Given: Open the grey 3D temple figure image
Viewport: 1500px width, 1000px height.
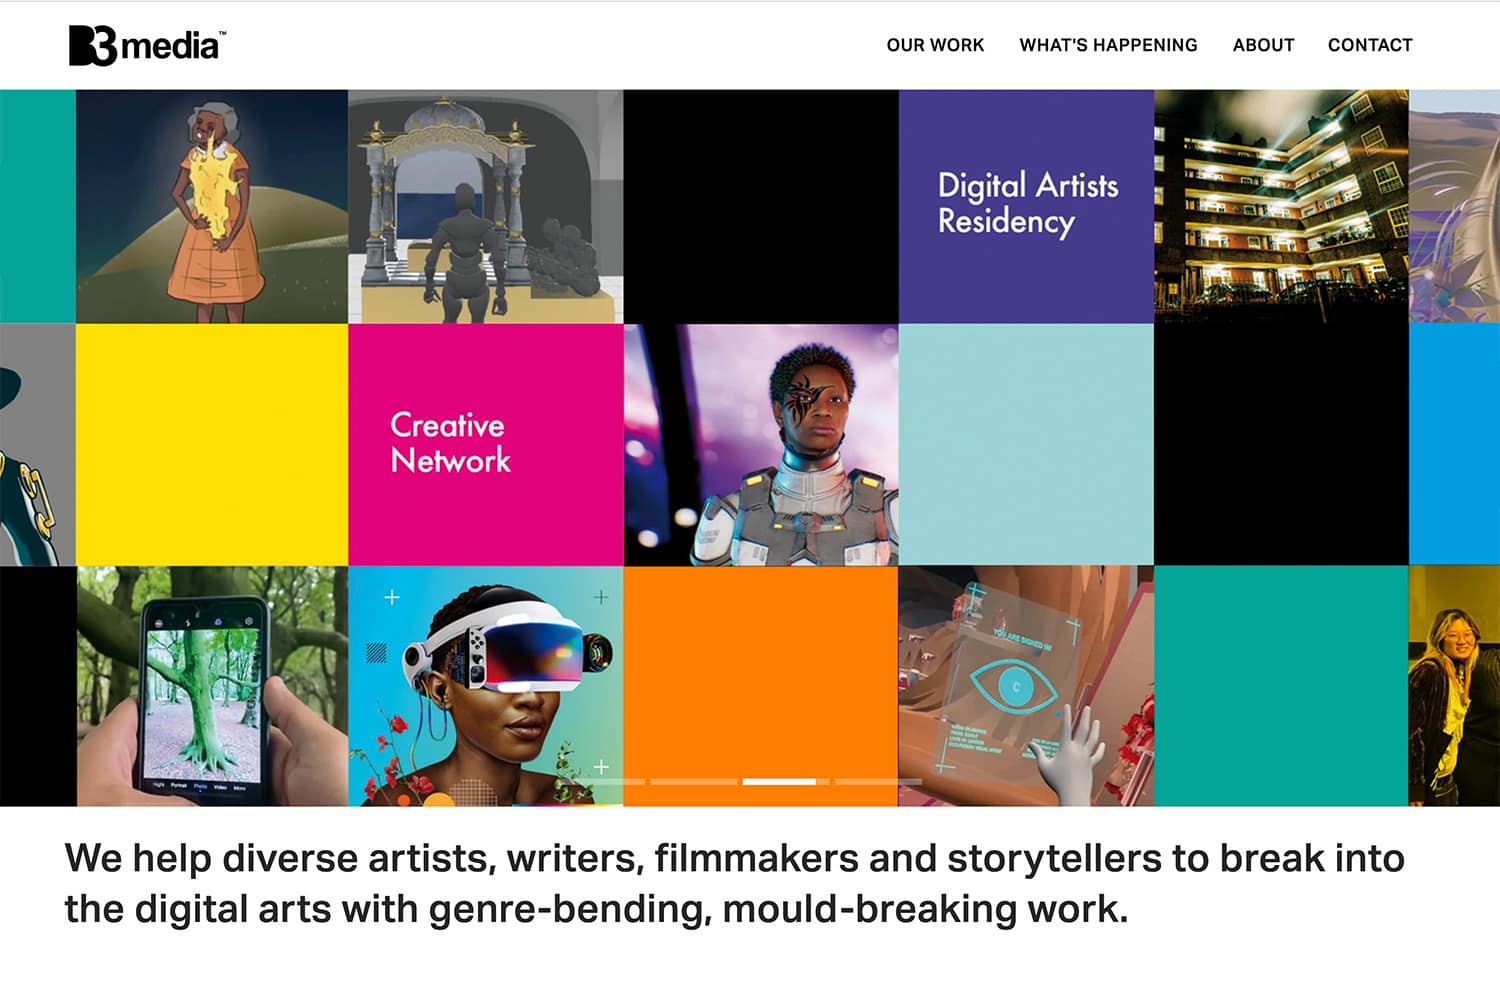Looking at the screenshot, I should tap(486, 206).
